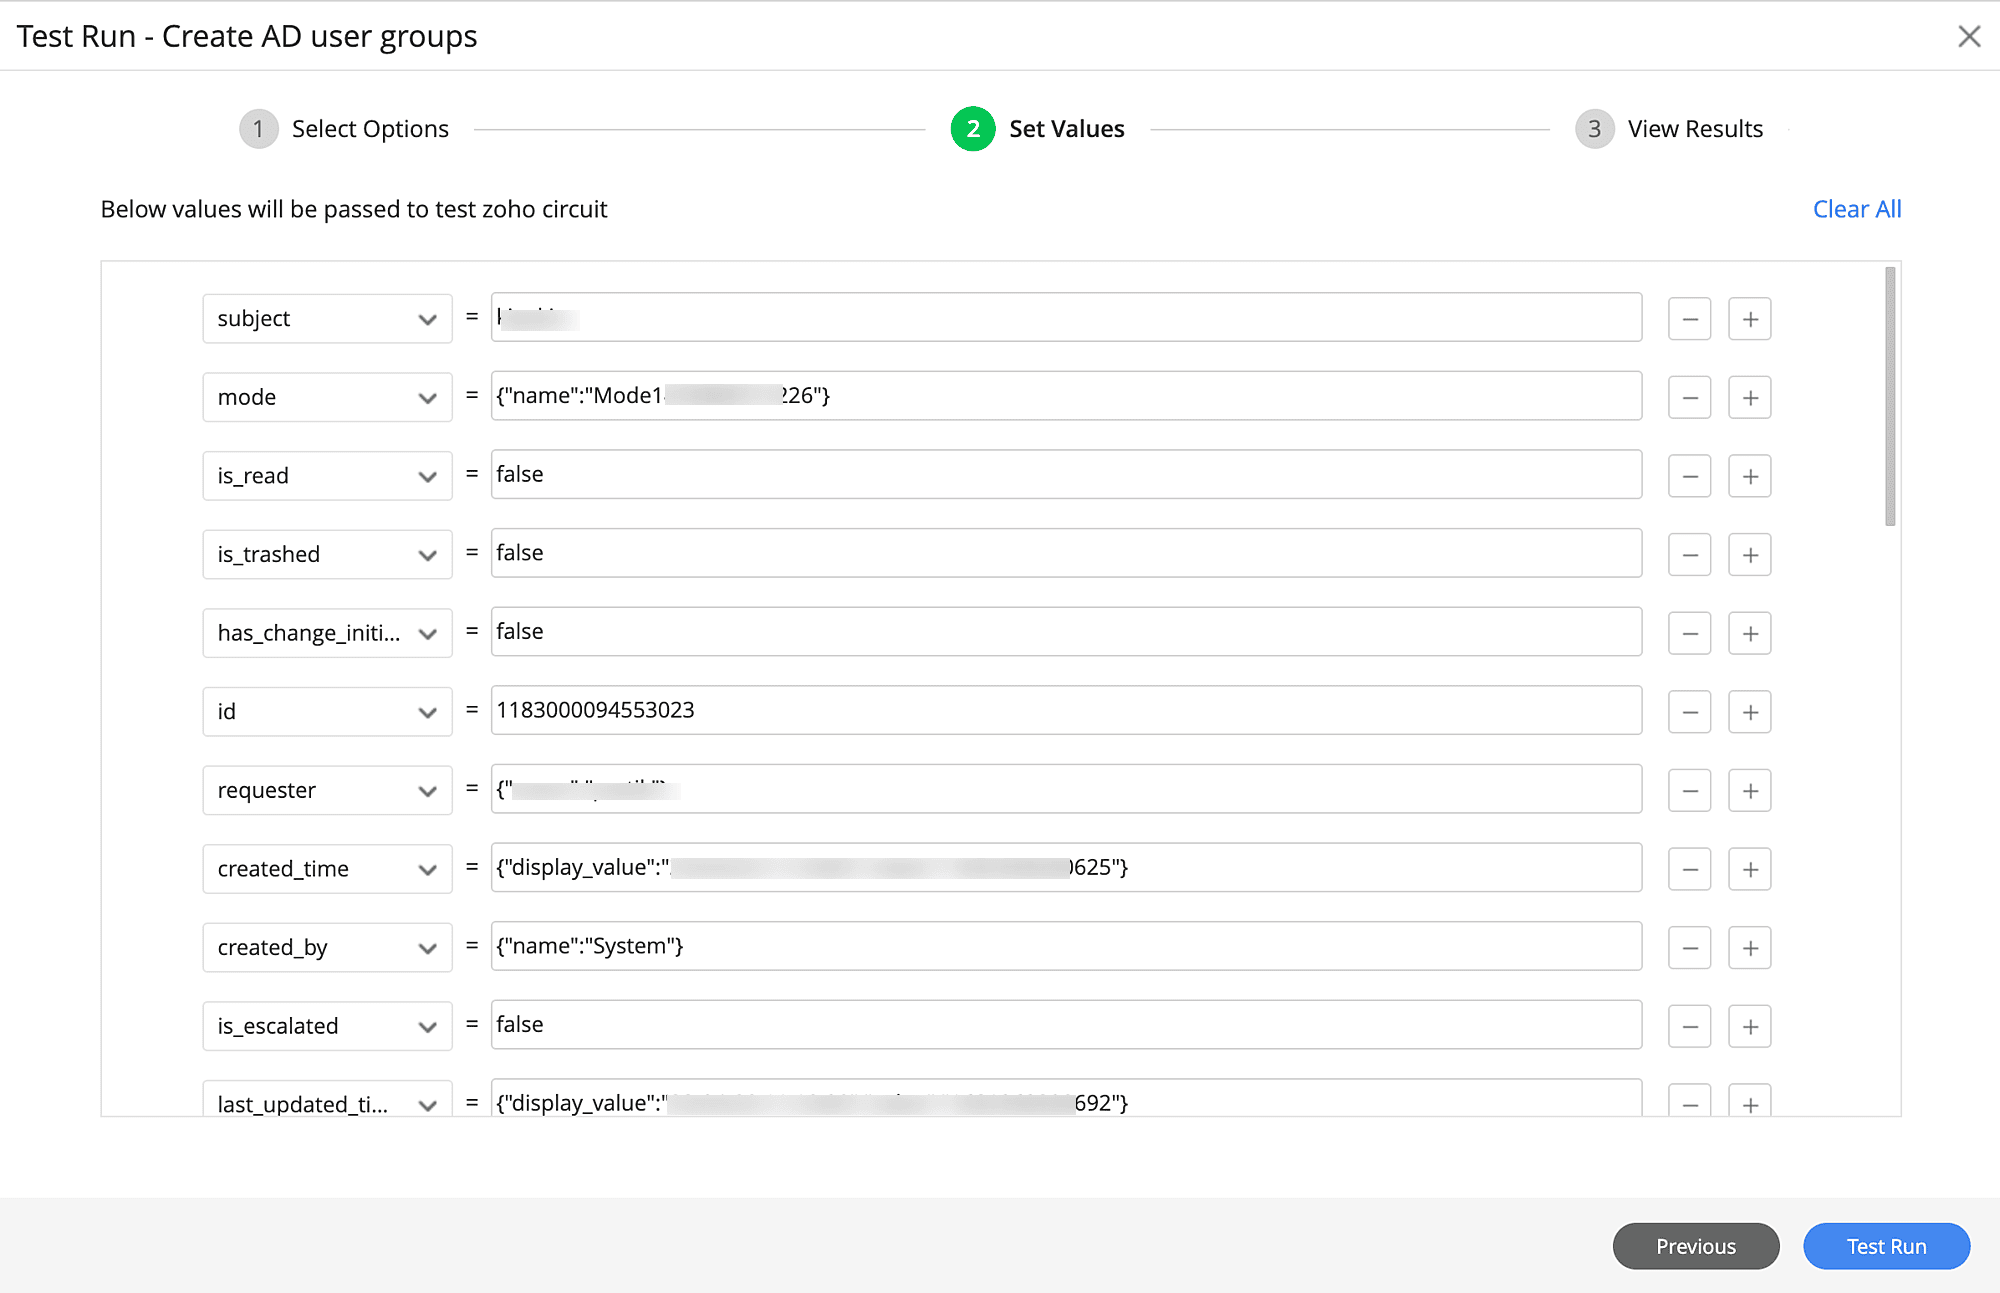The height and width of the screenshot is (1293, 2000).
Task: Remove the subject row with minus icon
Action: point(1689,319)
